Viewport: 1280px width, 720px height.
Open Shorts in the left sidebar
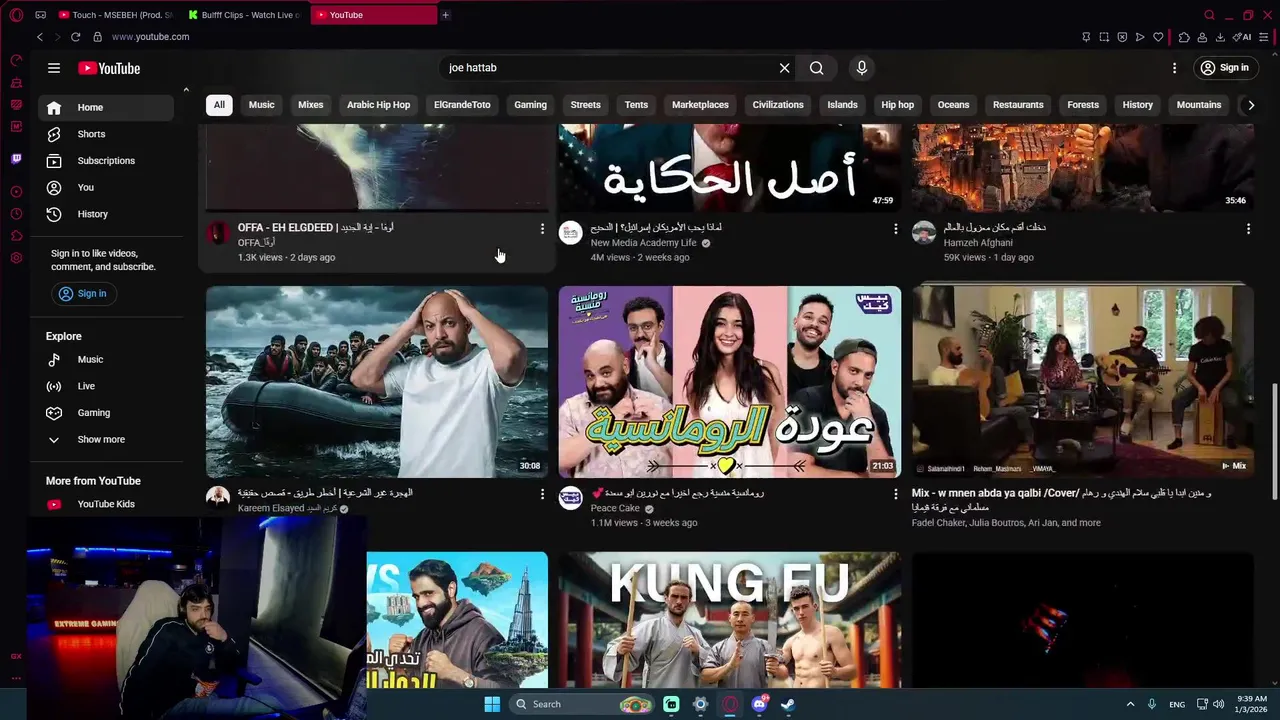click(x=106, y=134)
